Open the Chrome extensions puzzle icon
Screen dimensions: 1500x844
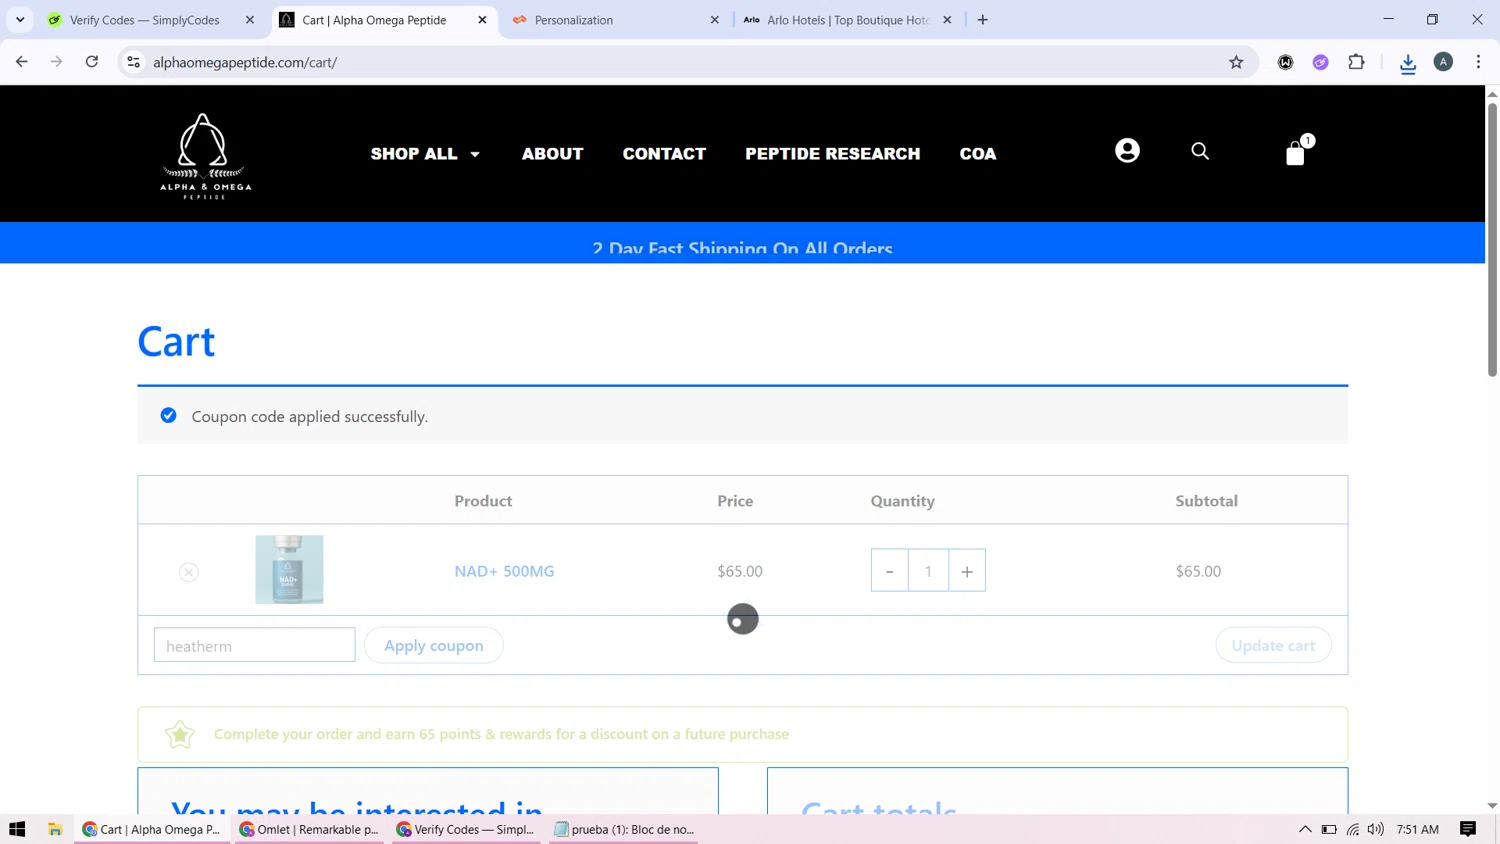[1356, 62]
